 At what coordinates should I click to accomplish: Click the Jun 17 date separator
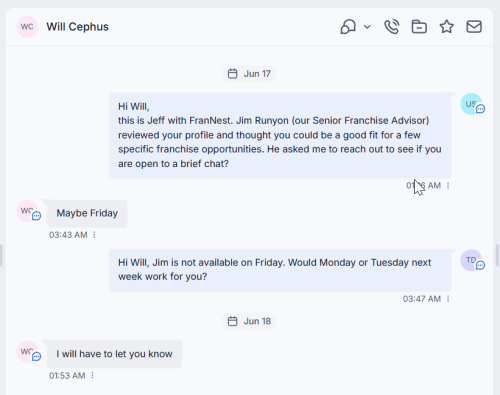[249, 74]
